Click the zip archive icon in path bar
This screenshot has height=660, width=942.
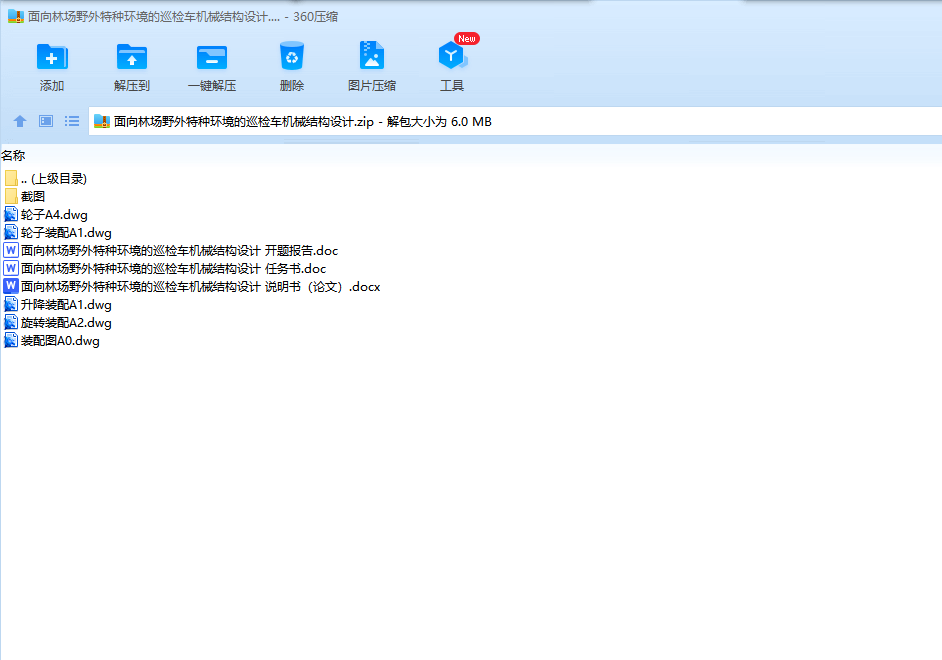click(102, 122)
